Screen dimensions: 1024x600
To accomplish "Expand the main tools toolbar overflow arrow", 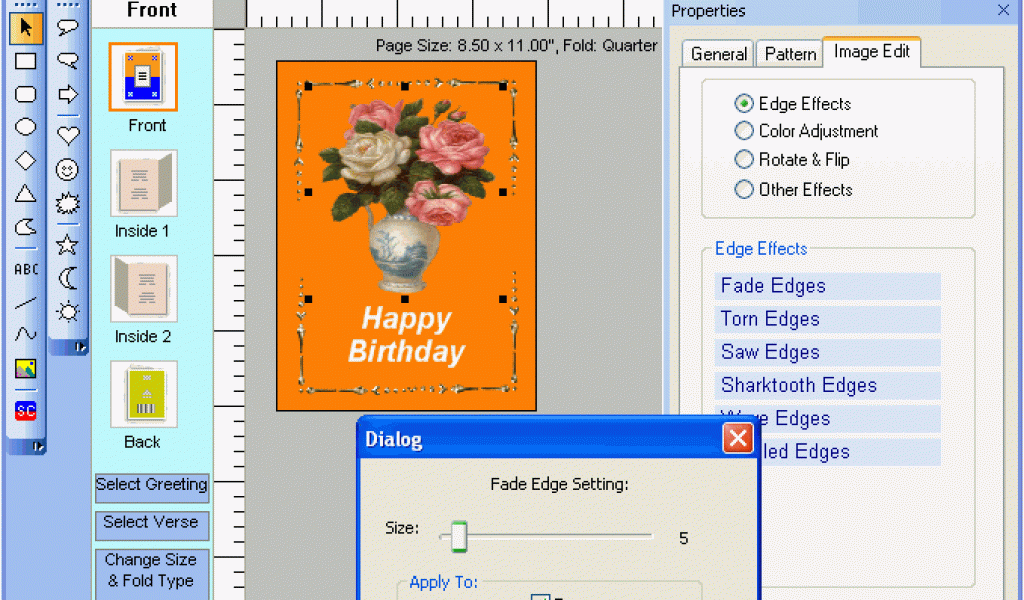I will [39, 446].
